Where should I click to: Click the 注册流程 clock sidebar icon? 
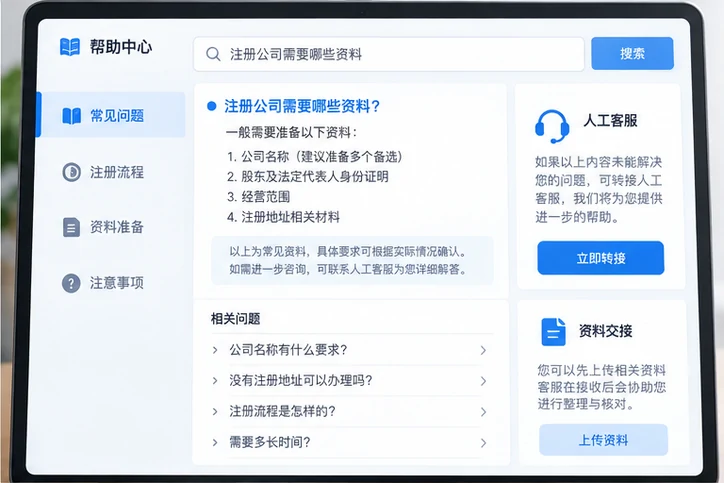pos(72,172)
